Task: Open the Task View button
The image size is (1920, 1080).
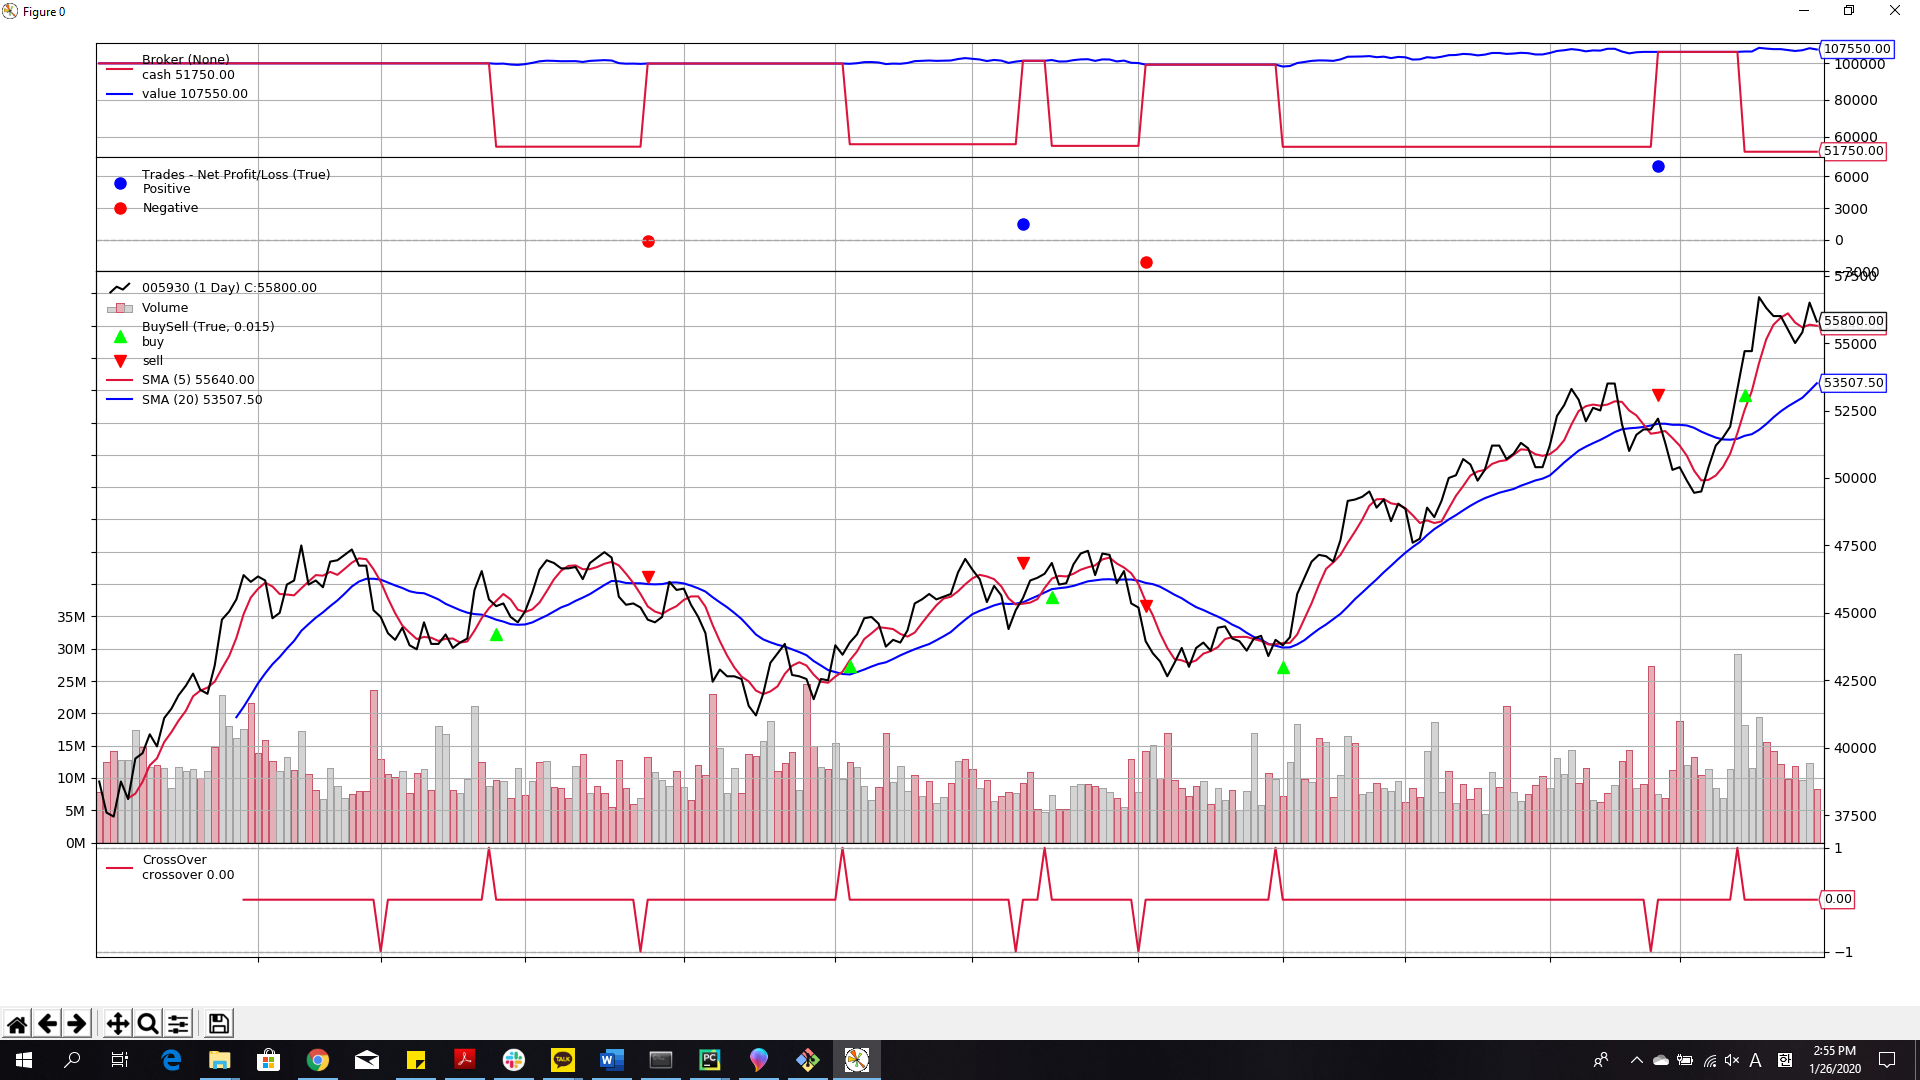Action: pos(120,1060)
